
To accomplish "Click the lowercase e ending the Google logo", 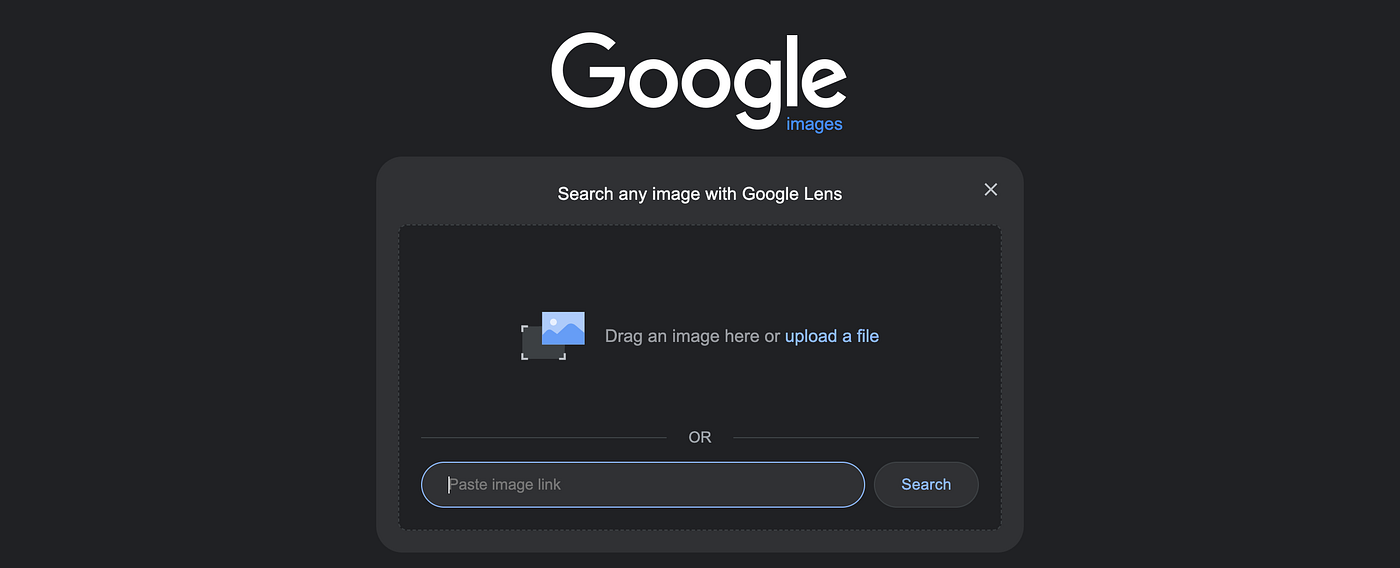I will point(822,82).
